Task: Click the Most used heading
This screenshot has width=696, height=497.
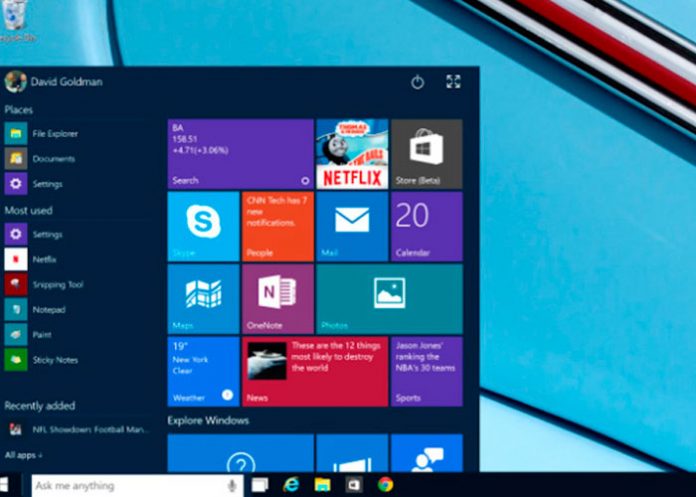Action: click(28, 210)
